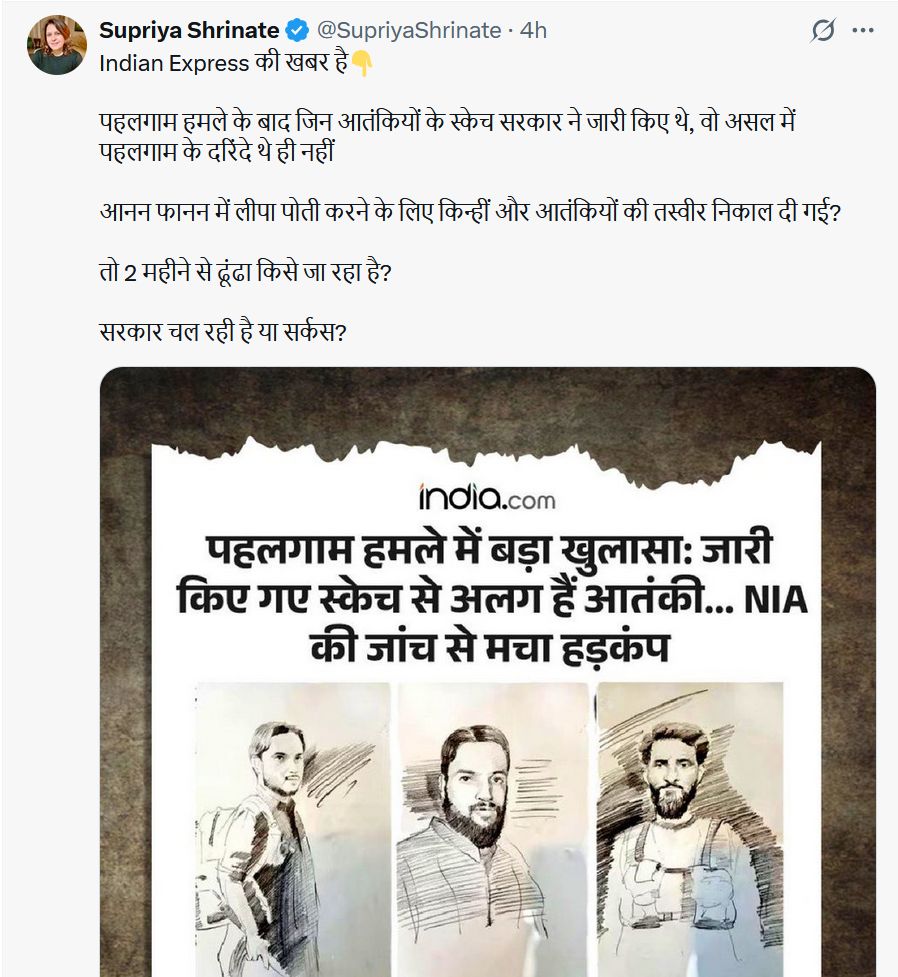
Task: Open Supriya Shrinate's profile avatar
Action: click(56, 45)
